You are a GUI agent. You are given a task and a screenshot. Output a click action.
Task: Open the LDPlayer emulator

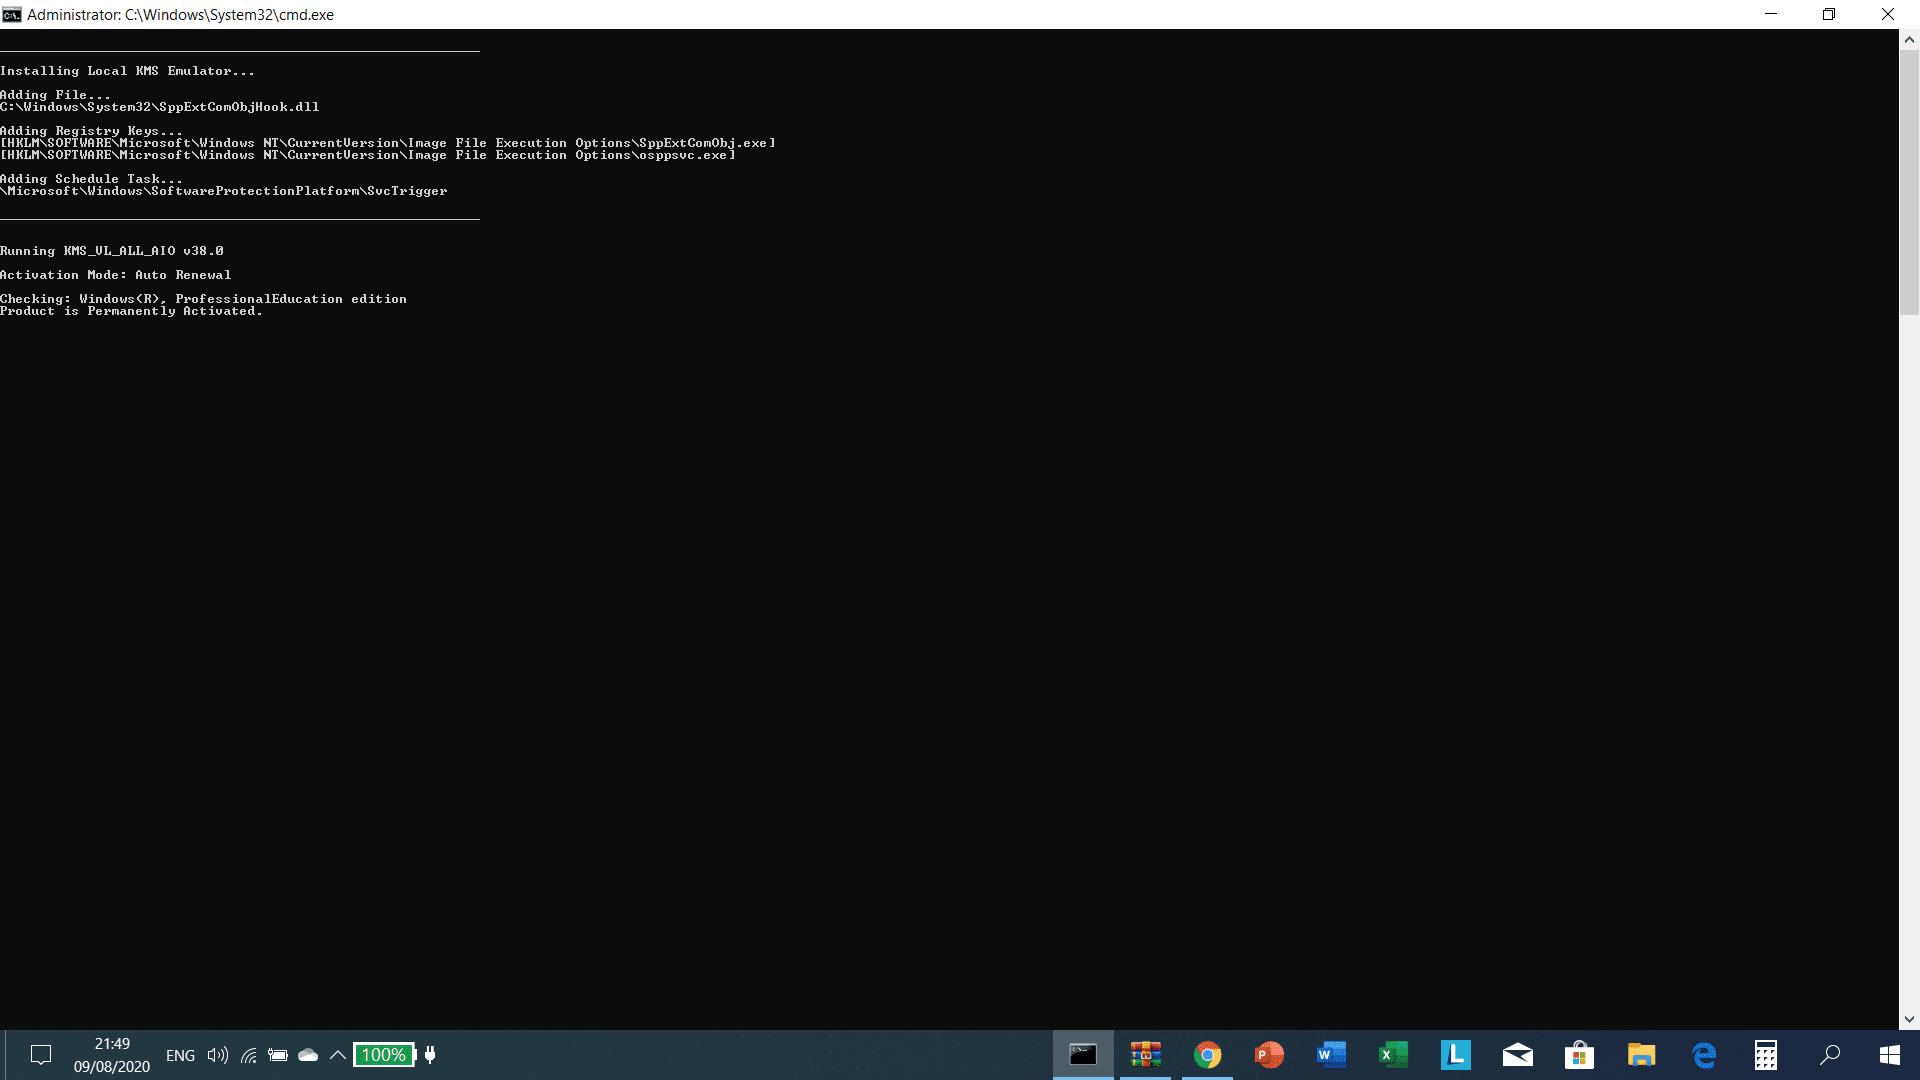pos(1456,1054)
